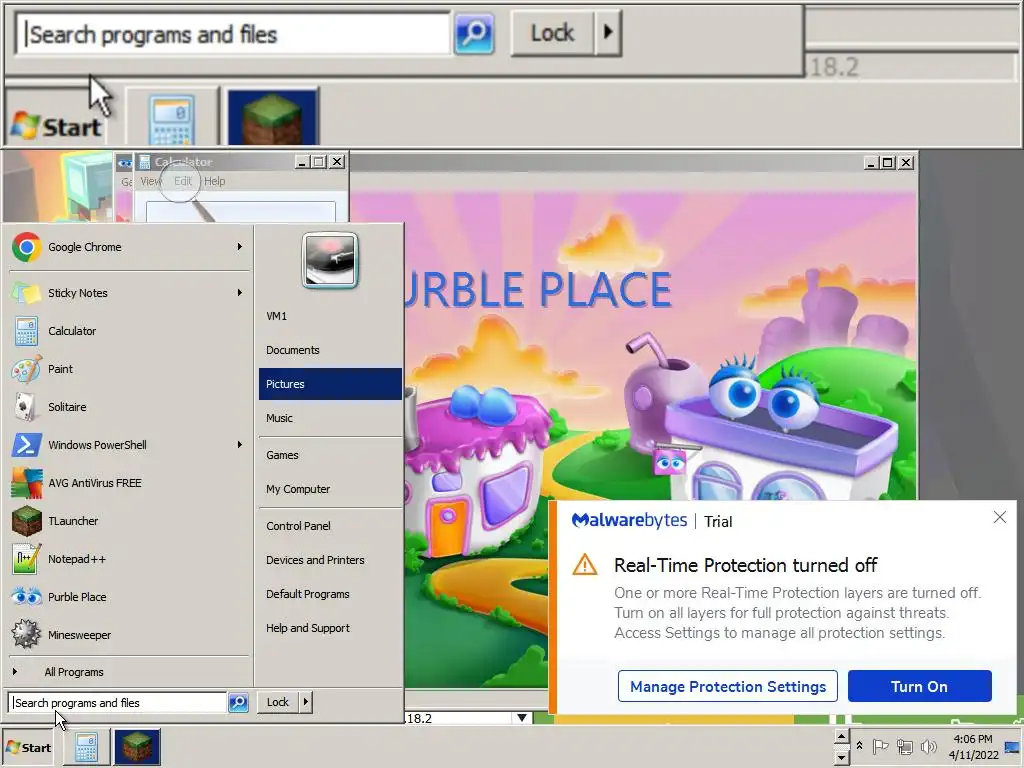The image size is (1024, 768).
Task: Click the Malwarebytes warning triangle icon
Action: (584, 565)
